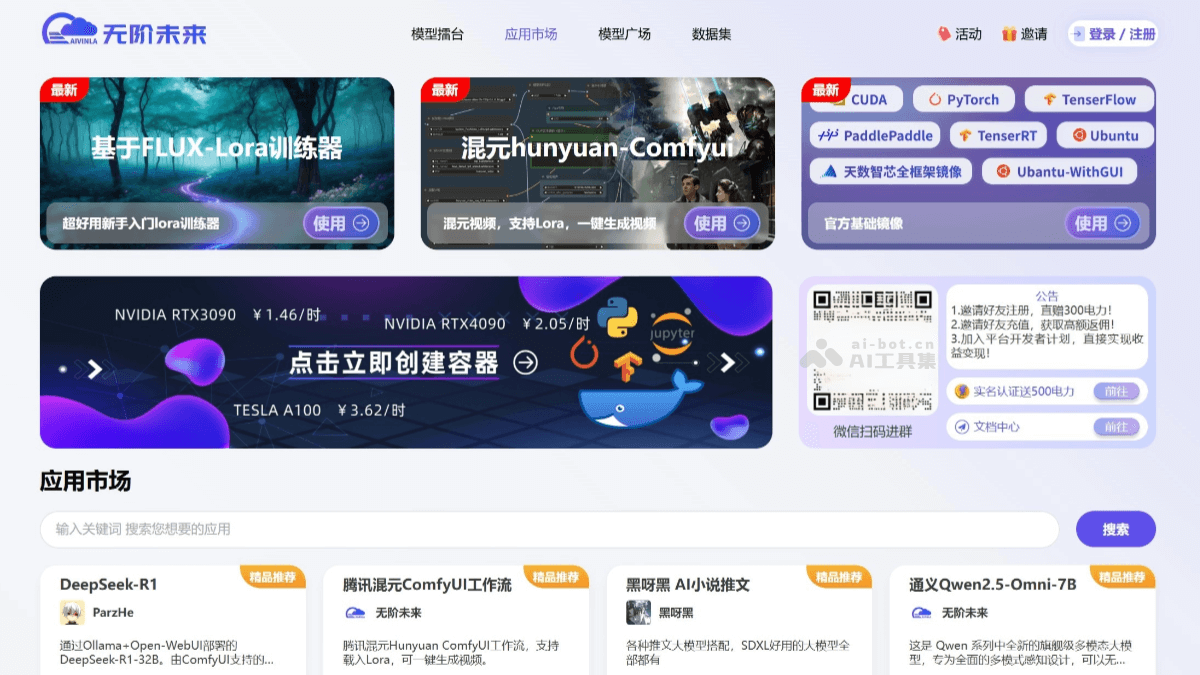Click the keyword search input field

tap(548, 528)
